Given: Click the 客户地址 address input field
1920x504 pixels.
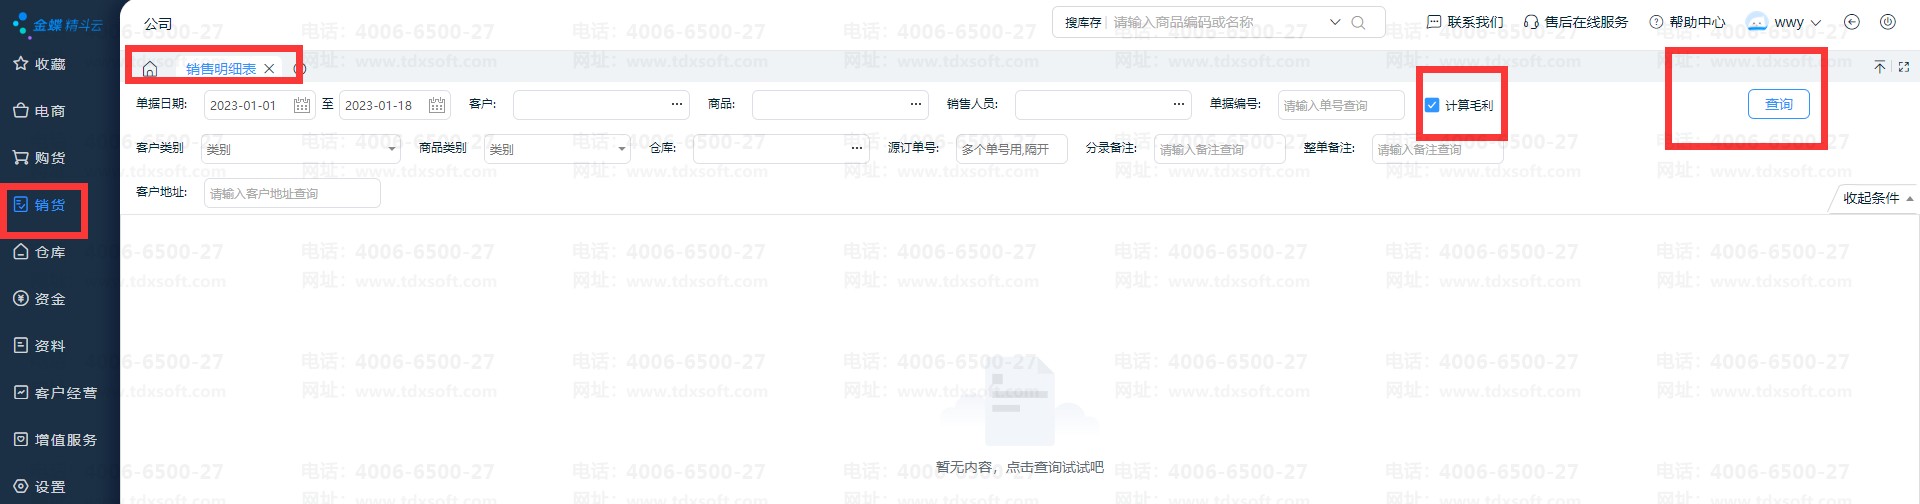Looking at the screenshot, I should pyautogui.click(x=291, y=194).
